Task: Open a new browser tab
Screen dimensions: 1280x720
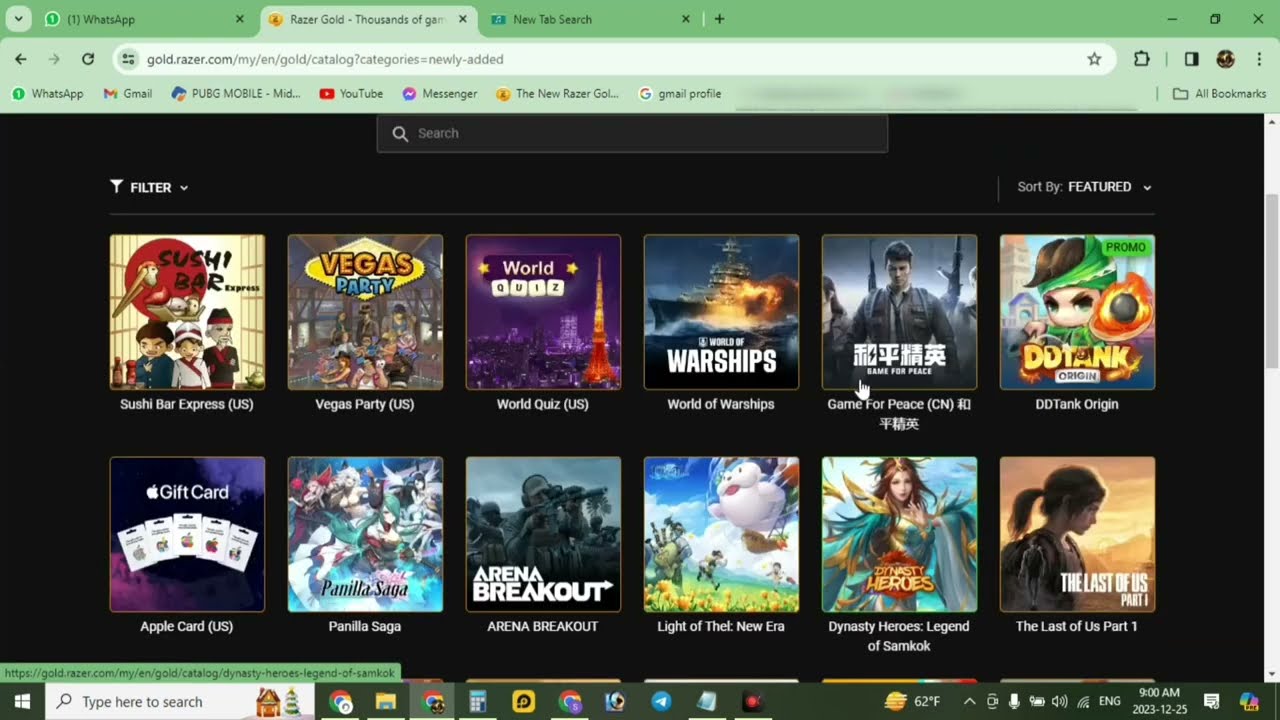Action: click(x=719, y=19)
